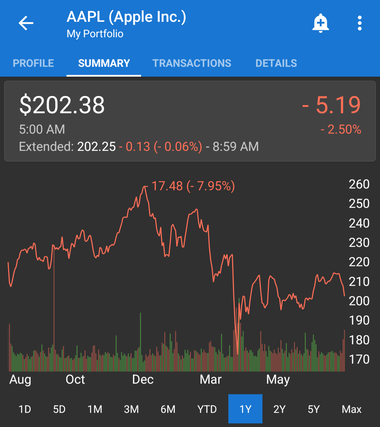This screenshot has height=427, width=380.
Task: Select the SUMMARY tab
Action: point(104,63)
